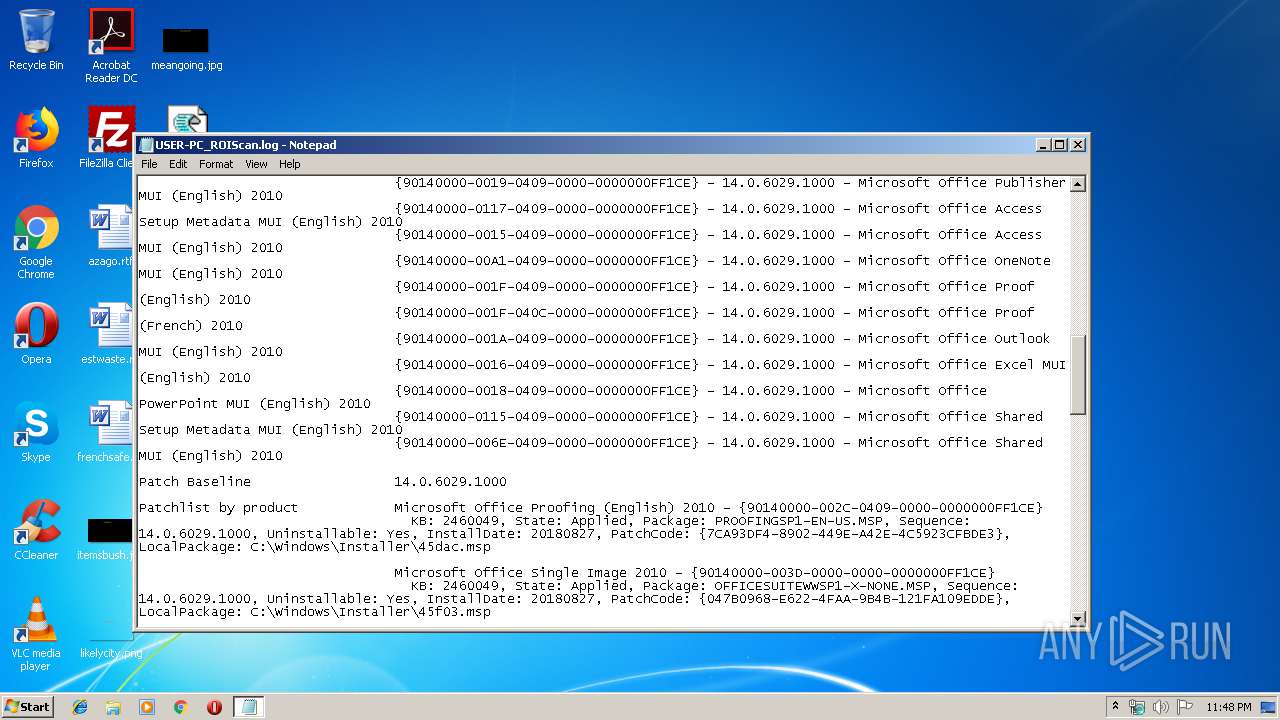Minimize the Notepad window
Screen dimensions: 1280x720
coord(1043,145)
